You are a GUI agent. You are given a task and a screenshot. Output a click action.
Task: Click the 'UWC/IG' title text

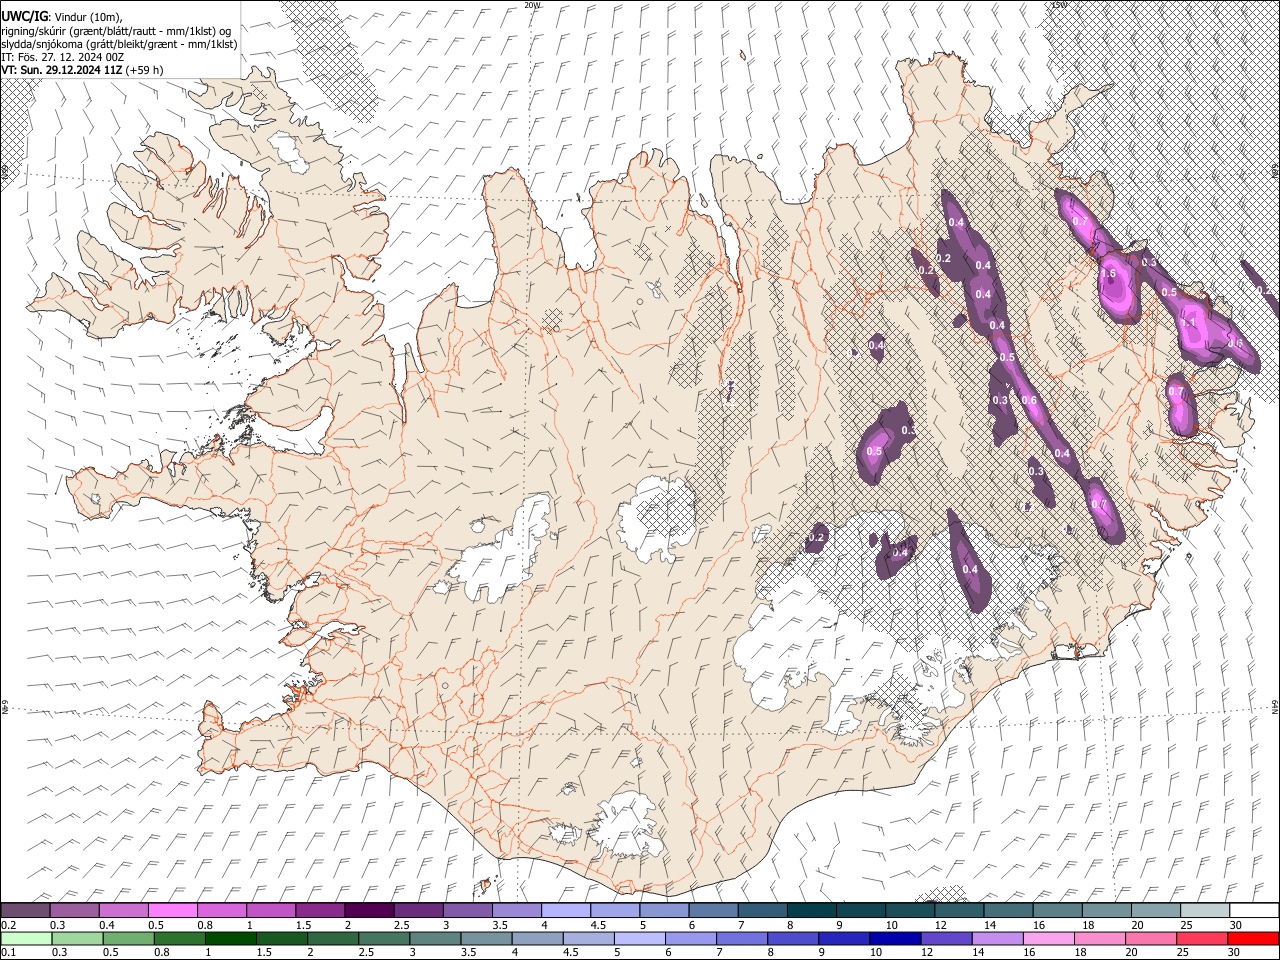coord(23,16)
